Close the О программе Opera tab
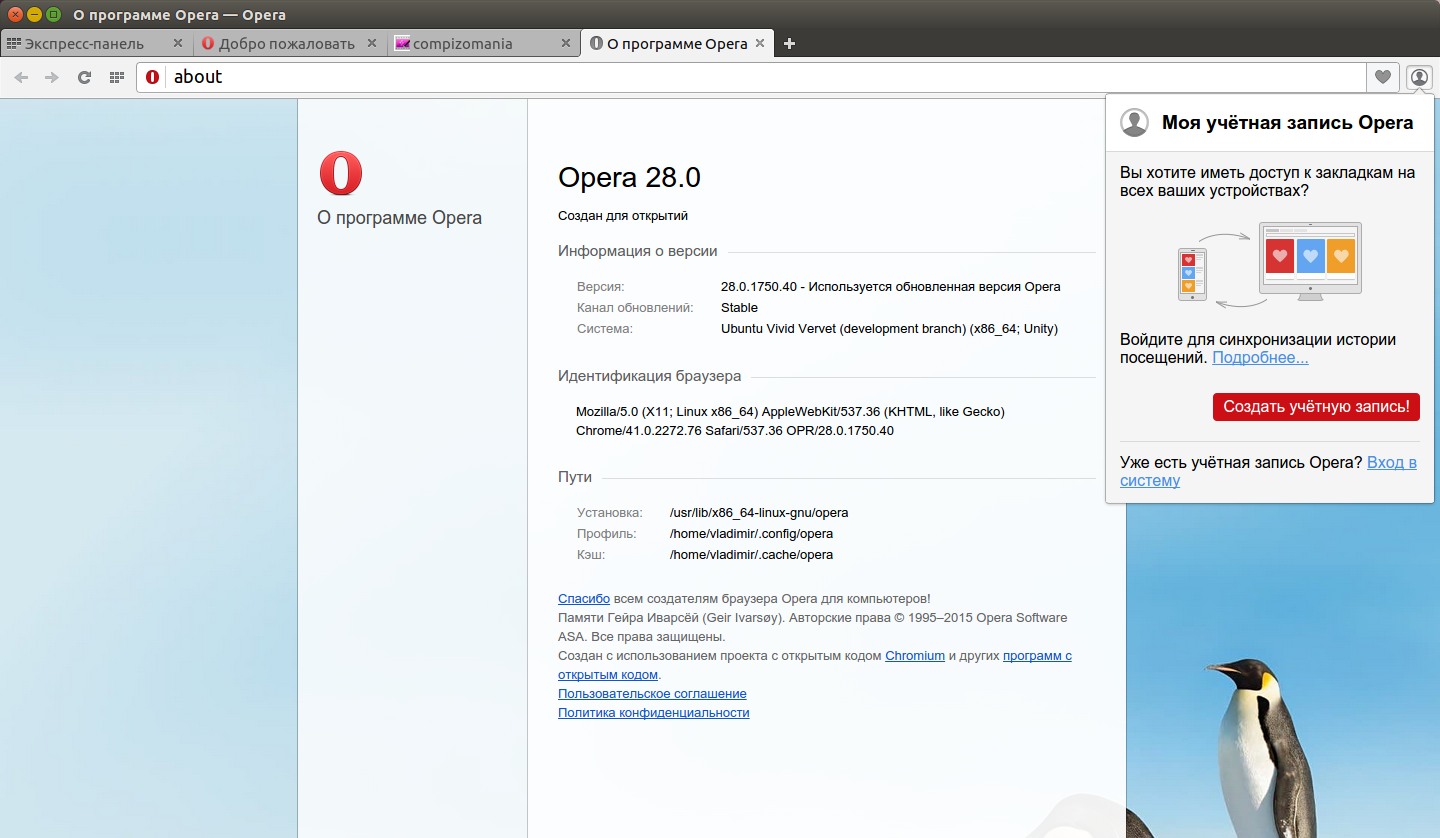 tap(760, 43)
